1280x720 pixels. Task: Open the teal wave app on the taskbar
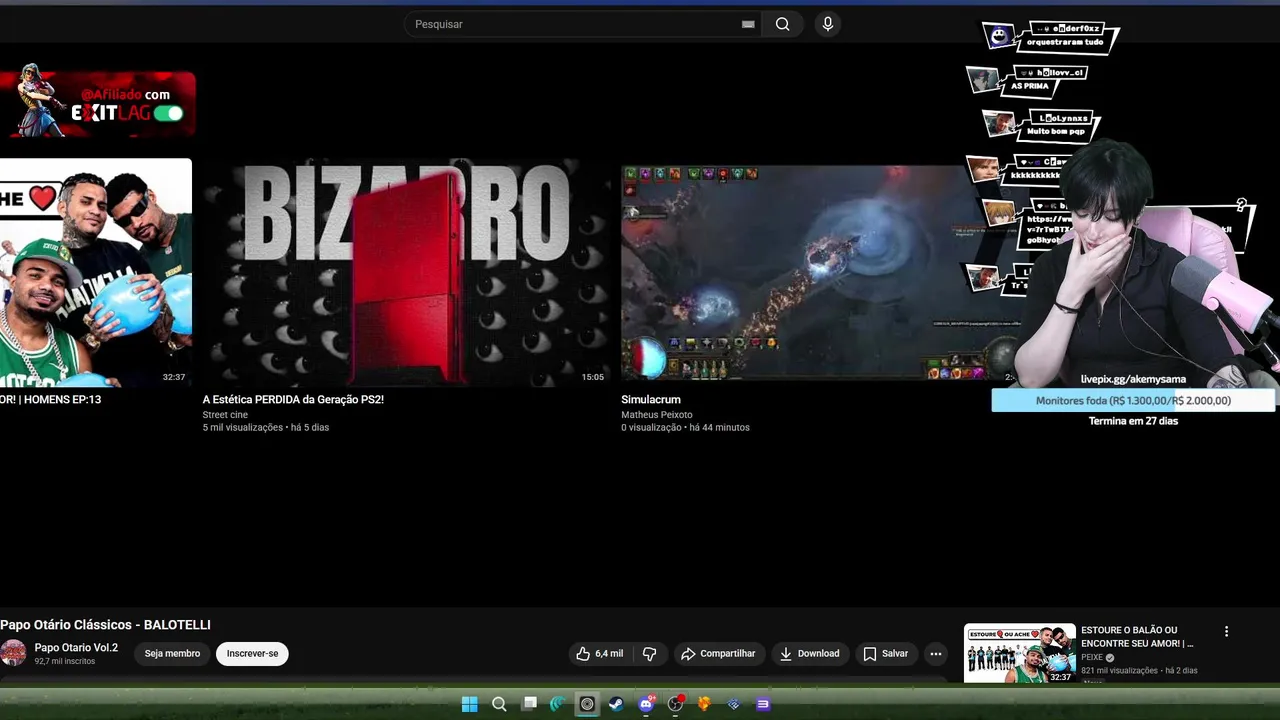557,704
